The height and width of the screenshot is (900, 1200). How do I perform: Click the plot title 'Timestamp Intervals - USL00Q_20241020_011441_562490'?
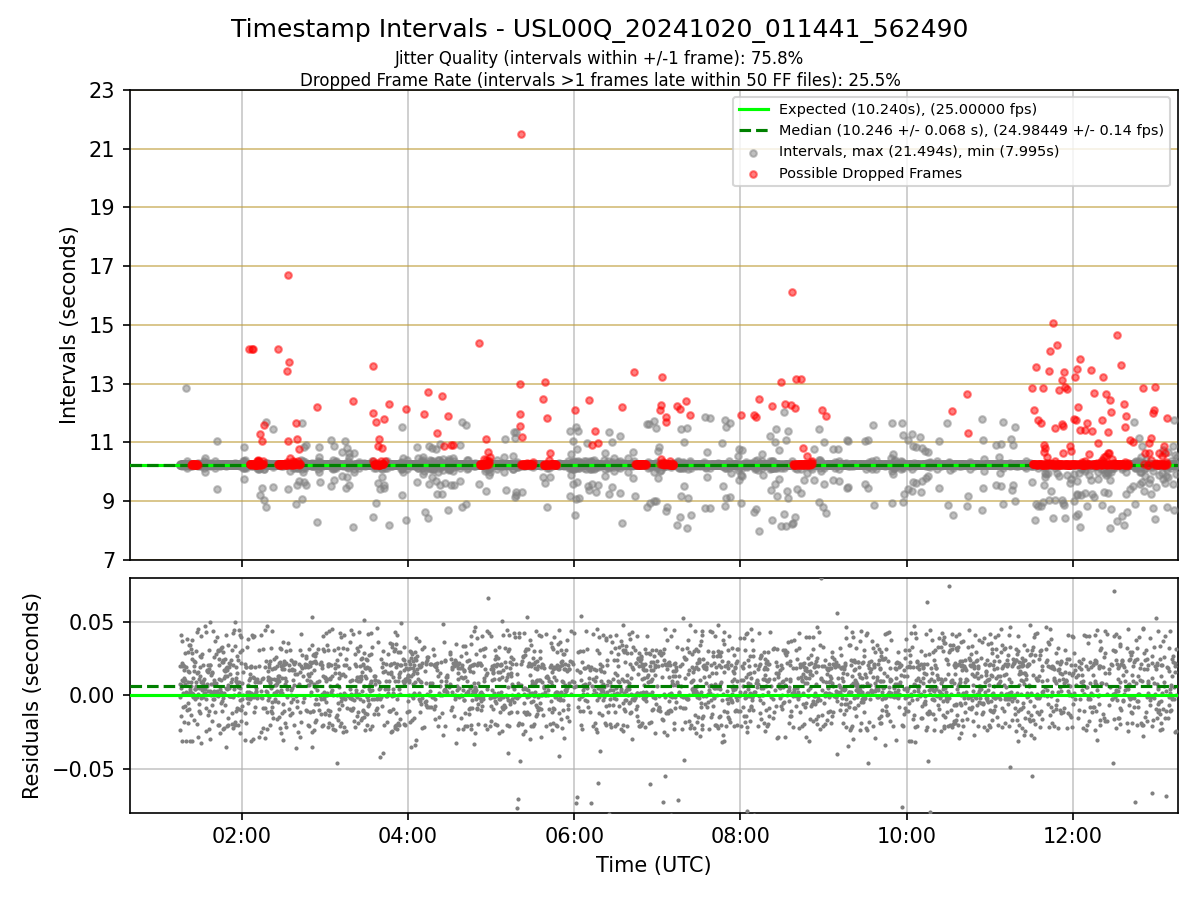[599, 29]
